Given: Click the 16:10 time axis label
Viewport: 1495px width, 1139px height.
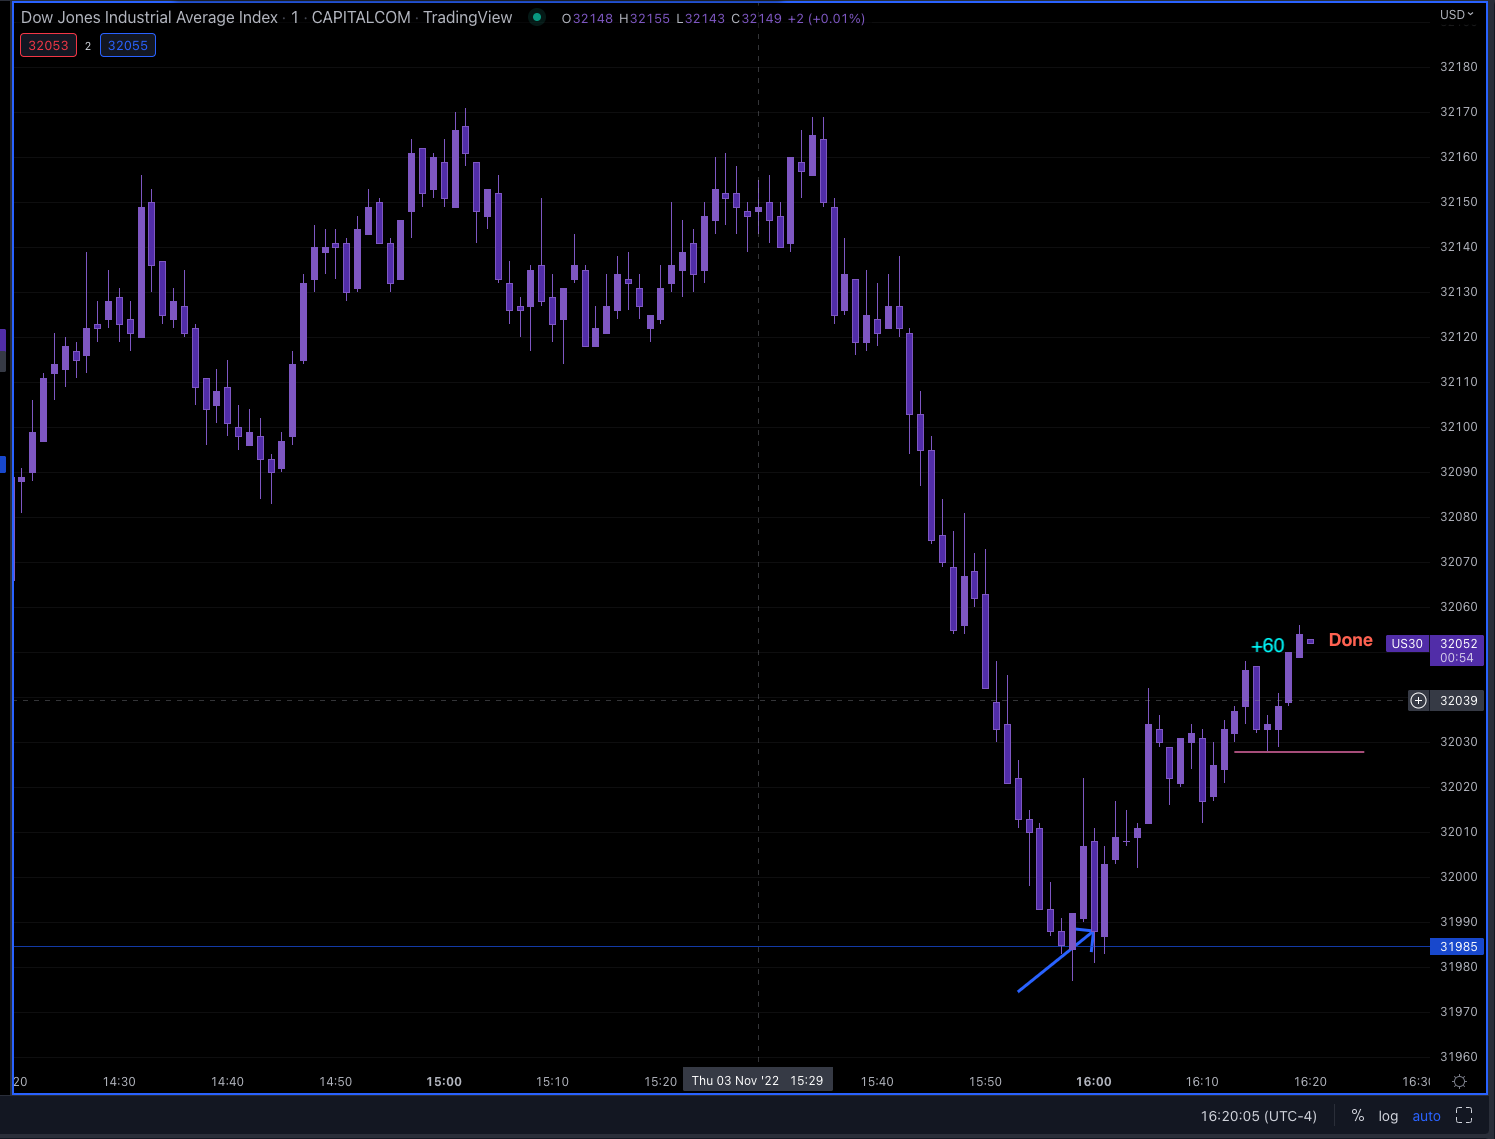Looking at the screenshot, I should click(x=1202, y=1081).
